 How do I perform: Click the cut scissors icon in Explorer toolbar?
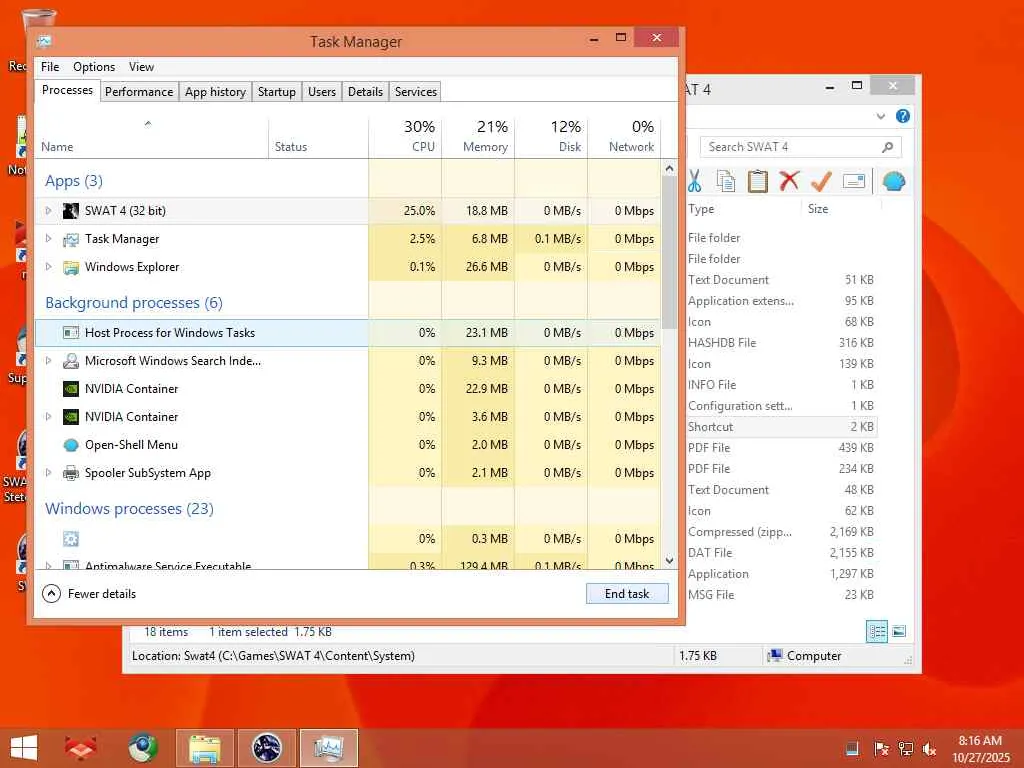pyautogui.click(x=694, y=181)
